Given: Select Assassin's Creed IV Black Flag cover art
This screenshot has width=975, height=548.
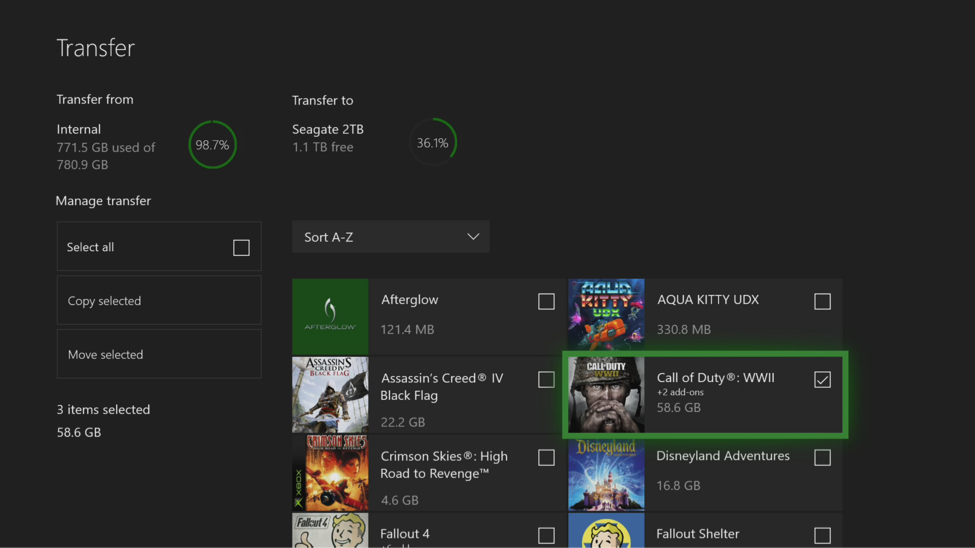Looking at the screenshot, I should point(330,394).
